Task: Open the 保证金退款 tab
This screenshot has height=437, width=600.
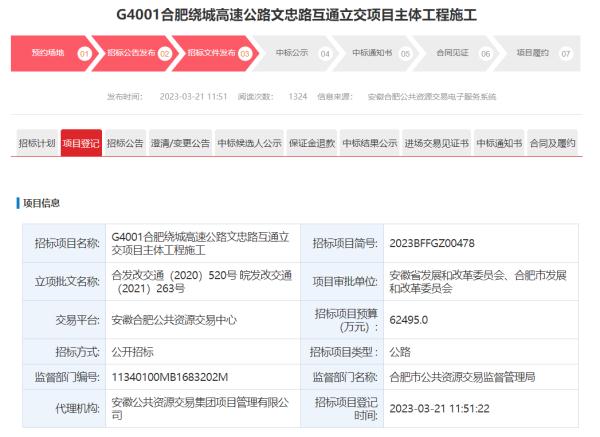Action: pyautogui.click(x=312, y=143)
